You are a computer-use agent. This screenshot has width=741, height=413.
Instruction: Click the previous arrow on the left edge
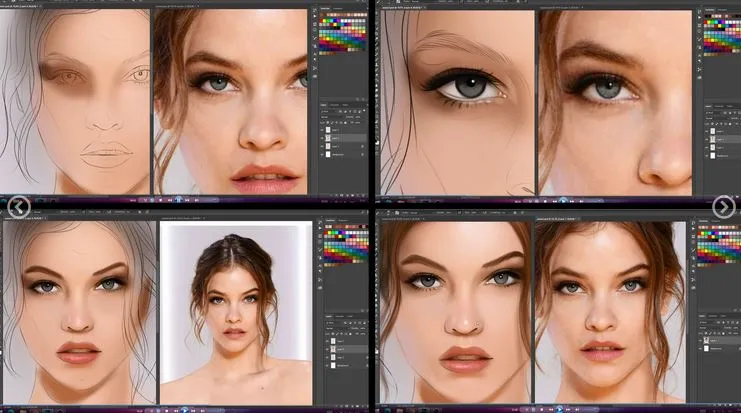[x=19, y=206]
